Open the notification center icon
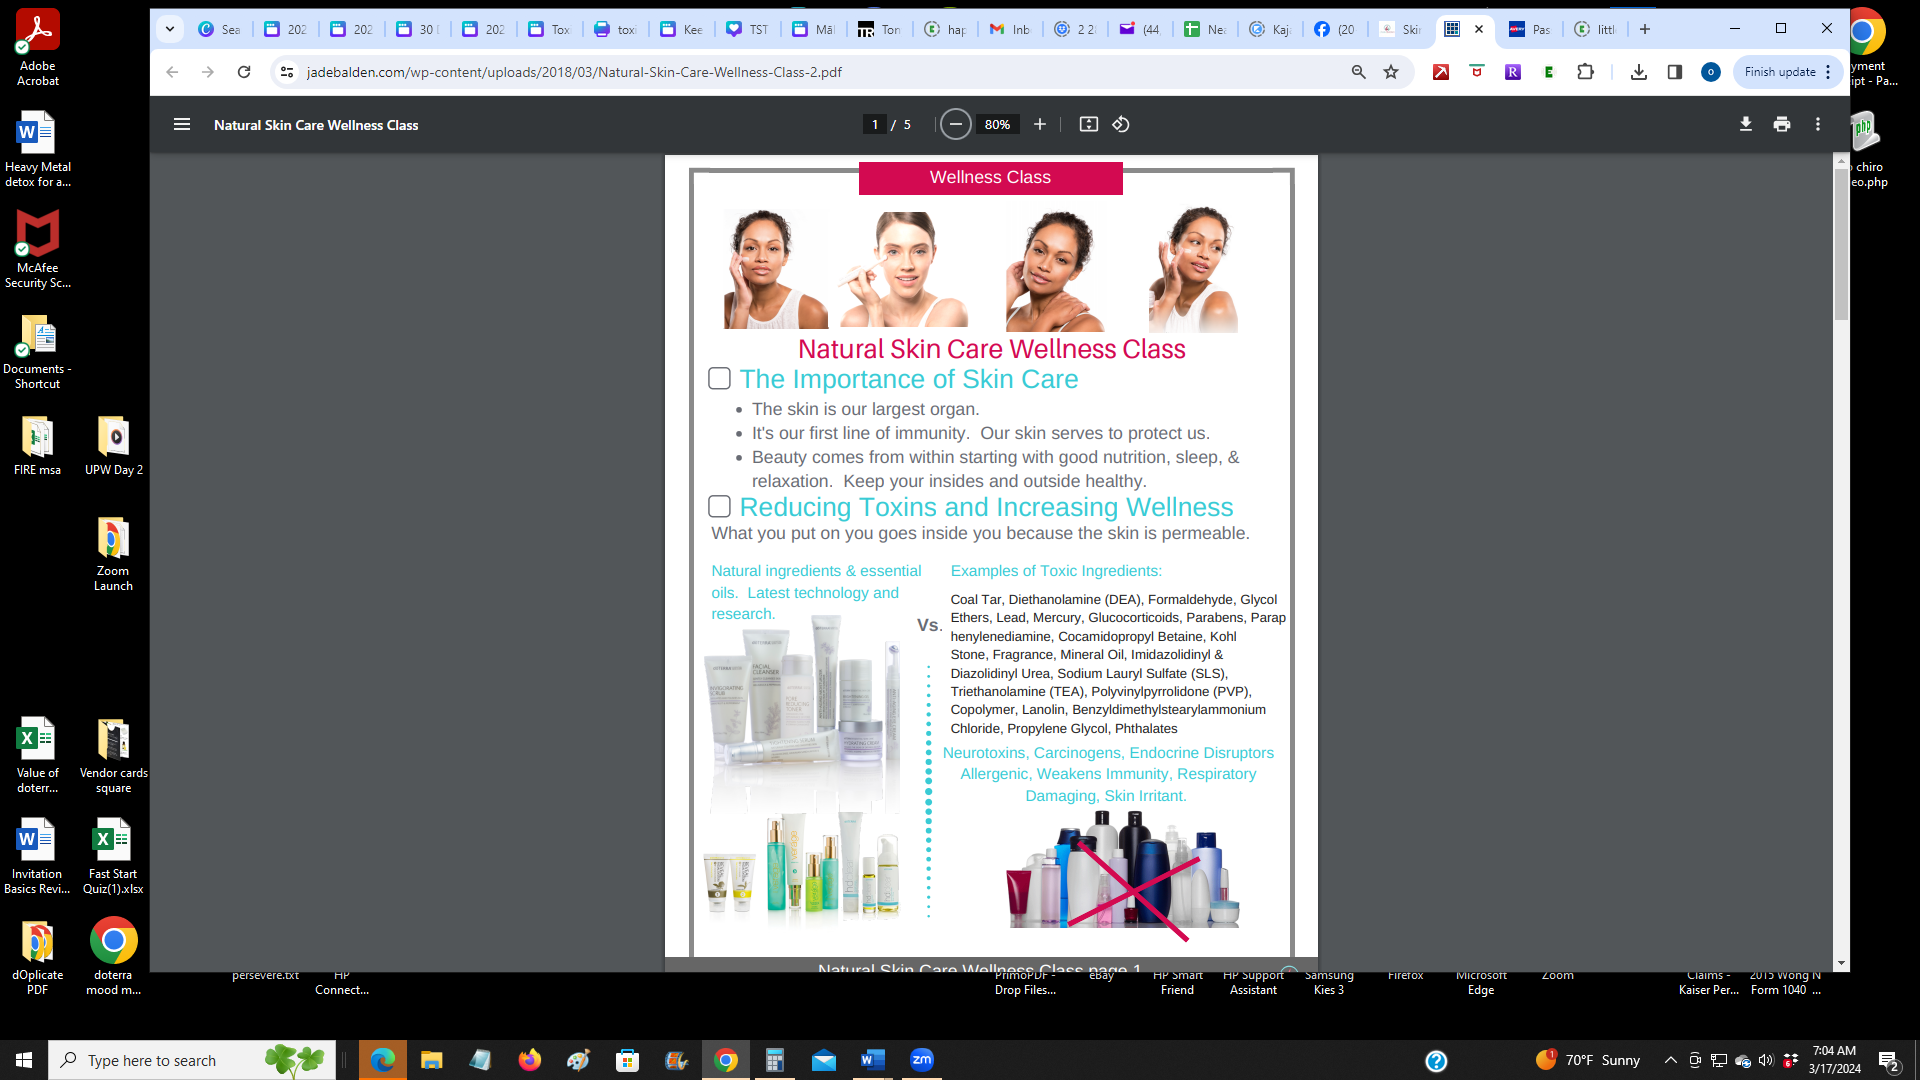This screenshot has width=1920, height=1080. [x=1888, y=1060]
